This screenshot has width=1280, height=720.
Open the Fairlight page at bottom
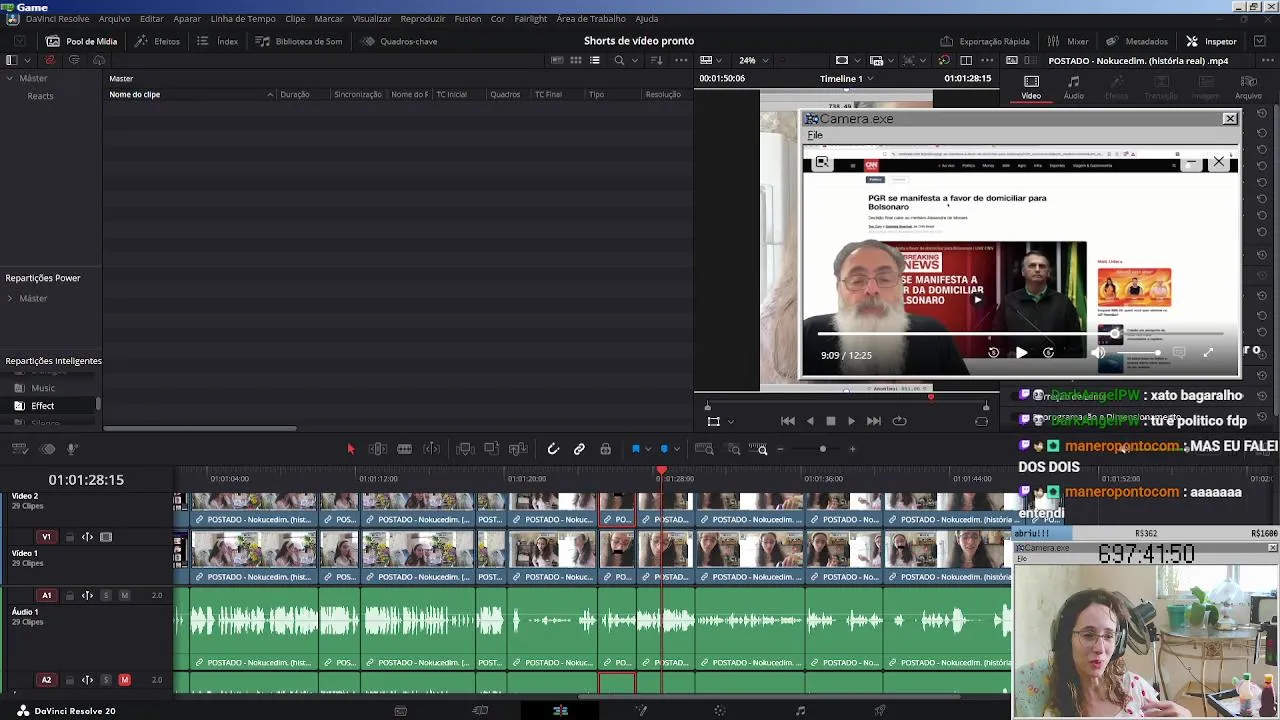(800, 711)
